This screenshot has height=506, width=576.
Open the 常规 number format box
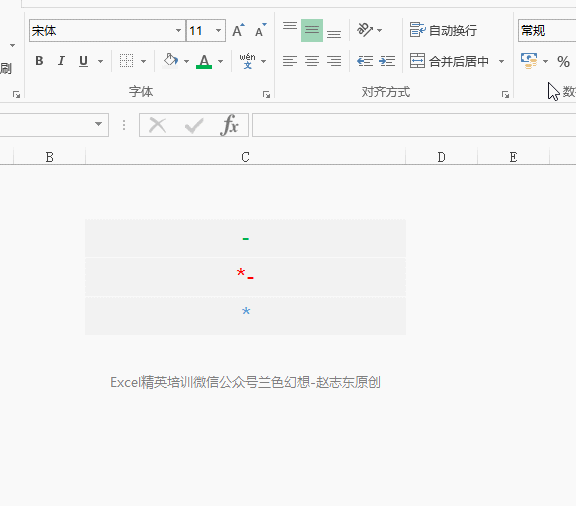(x=547, y=30)
